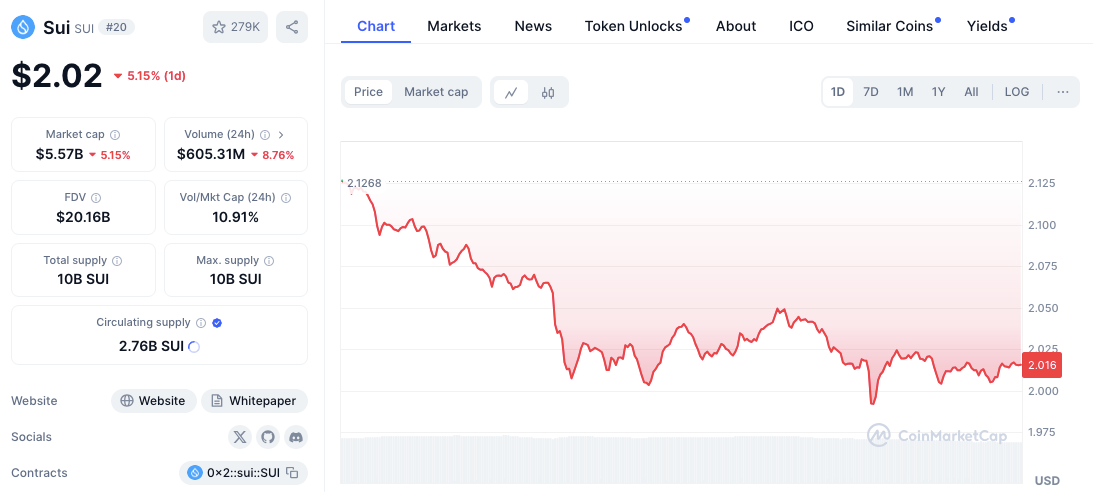Show Circulating supply info icon
The height and width of the screenshot is (492, 1093).
tap(201, 323)
